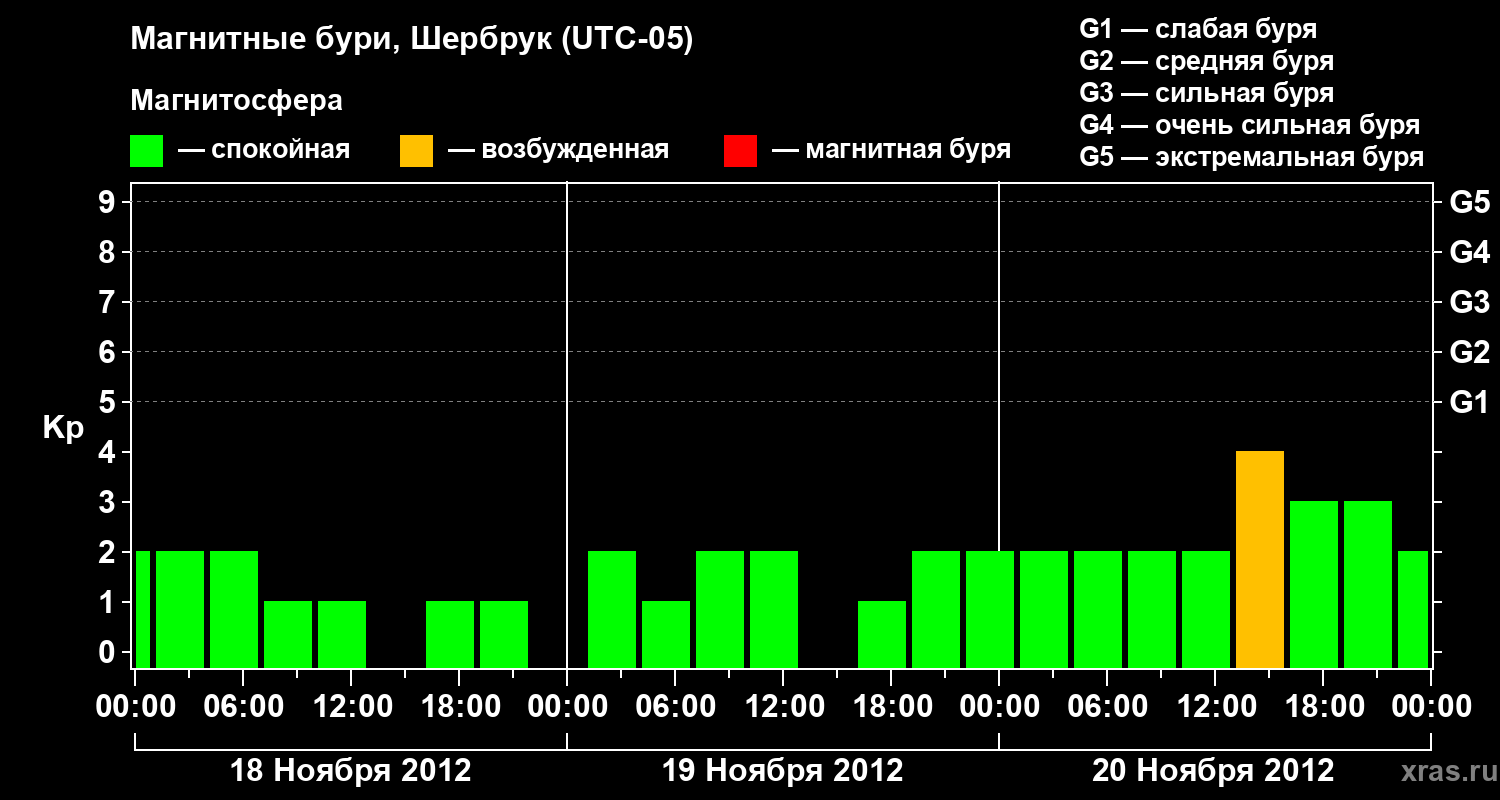The height and width of the screenshot is (800, 1500).
Task: Click the right-axis 'G2' label
Action: (1470, 353)
